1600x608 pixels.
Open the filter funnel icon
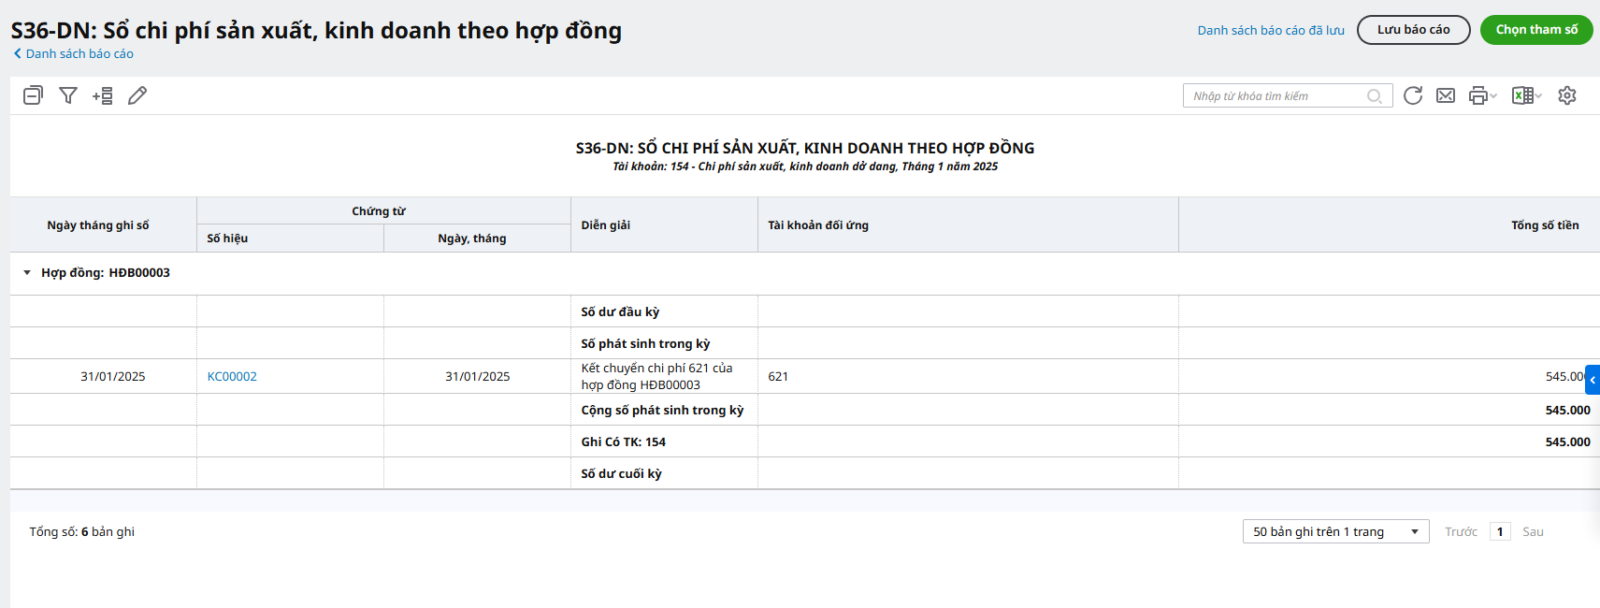pyautogui.click(x=68, y=96)
